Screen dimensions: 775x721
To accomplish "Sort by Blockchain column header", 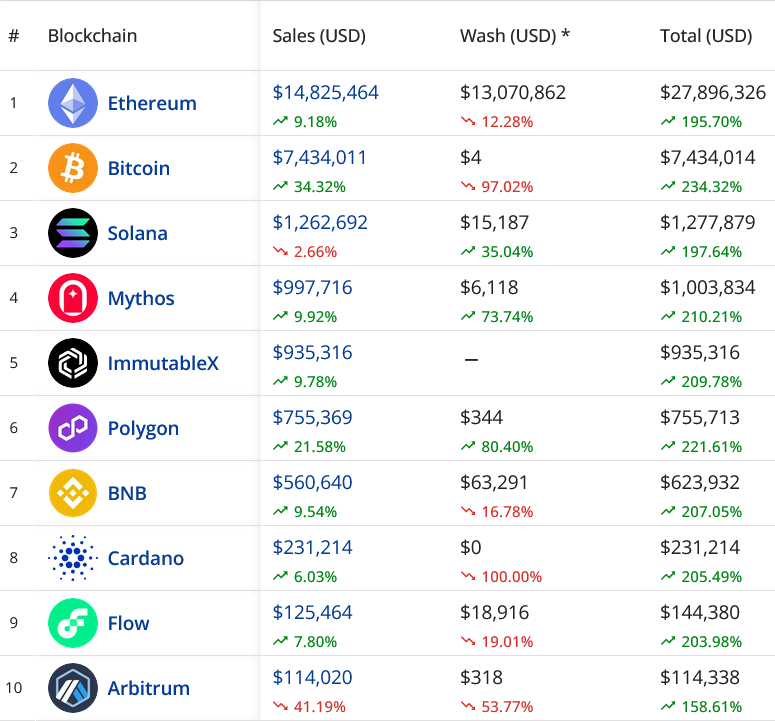I will (92, 36).
